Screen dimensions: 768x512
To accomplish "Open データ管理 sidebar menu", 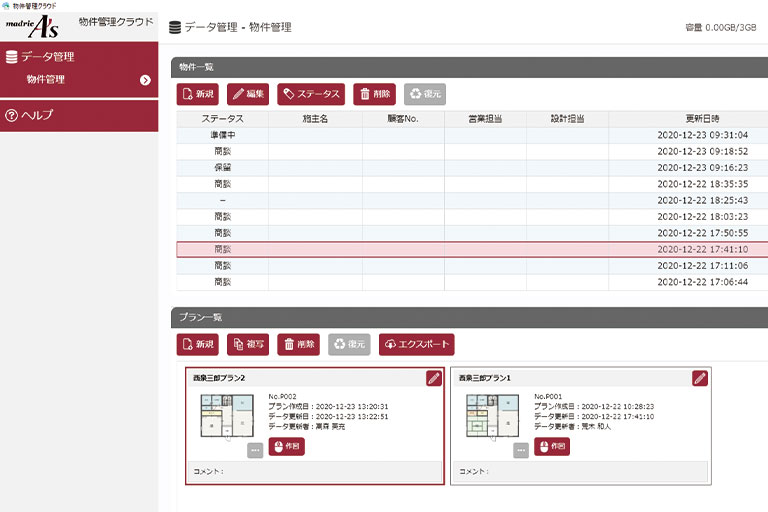I will (x=79, y=57).
